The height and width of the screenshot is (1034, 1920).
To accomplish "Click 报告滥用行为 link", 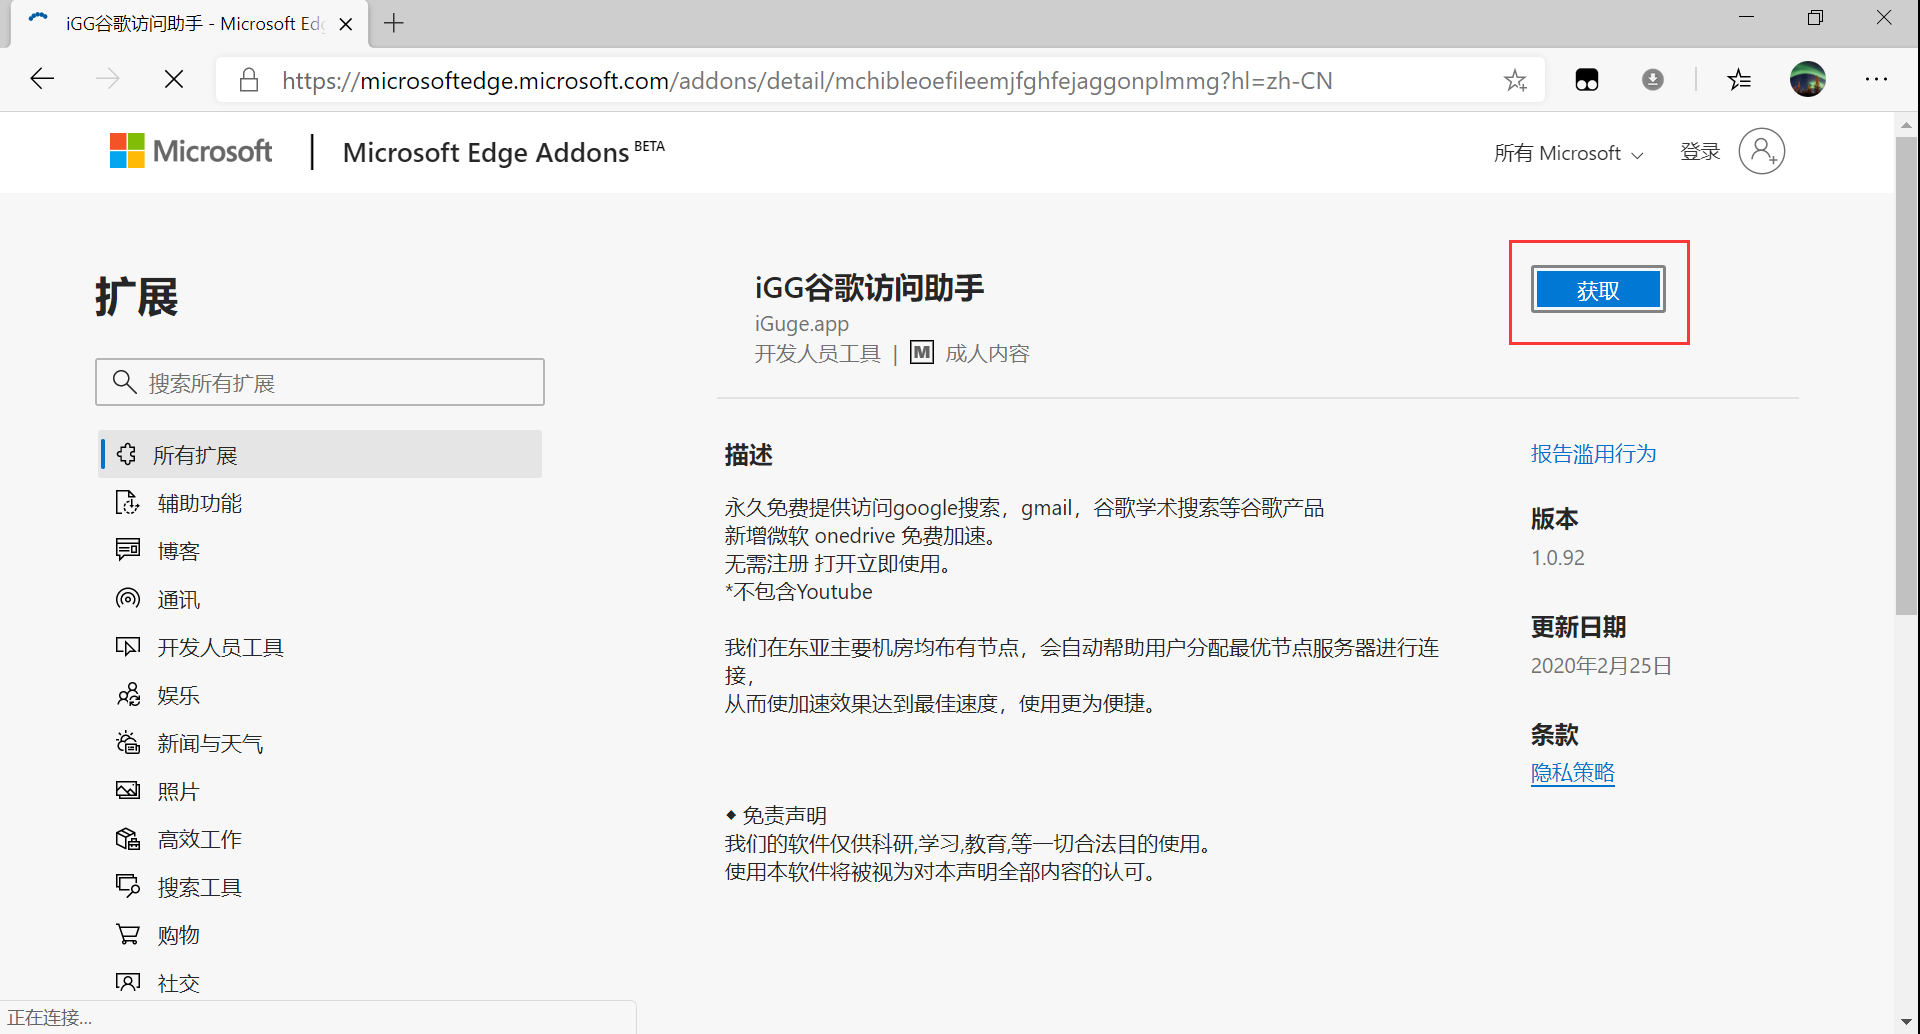I will pyautogui.click(x=1594, y=454).
